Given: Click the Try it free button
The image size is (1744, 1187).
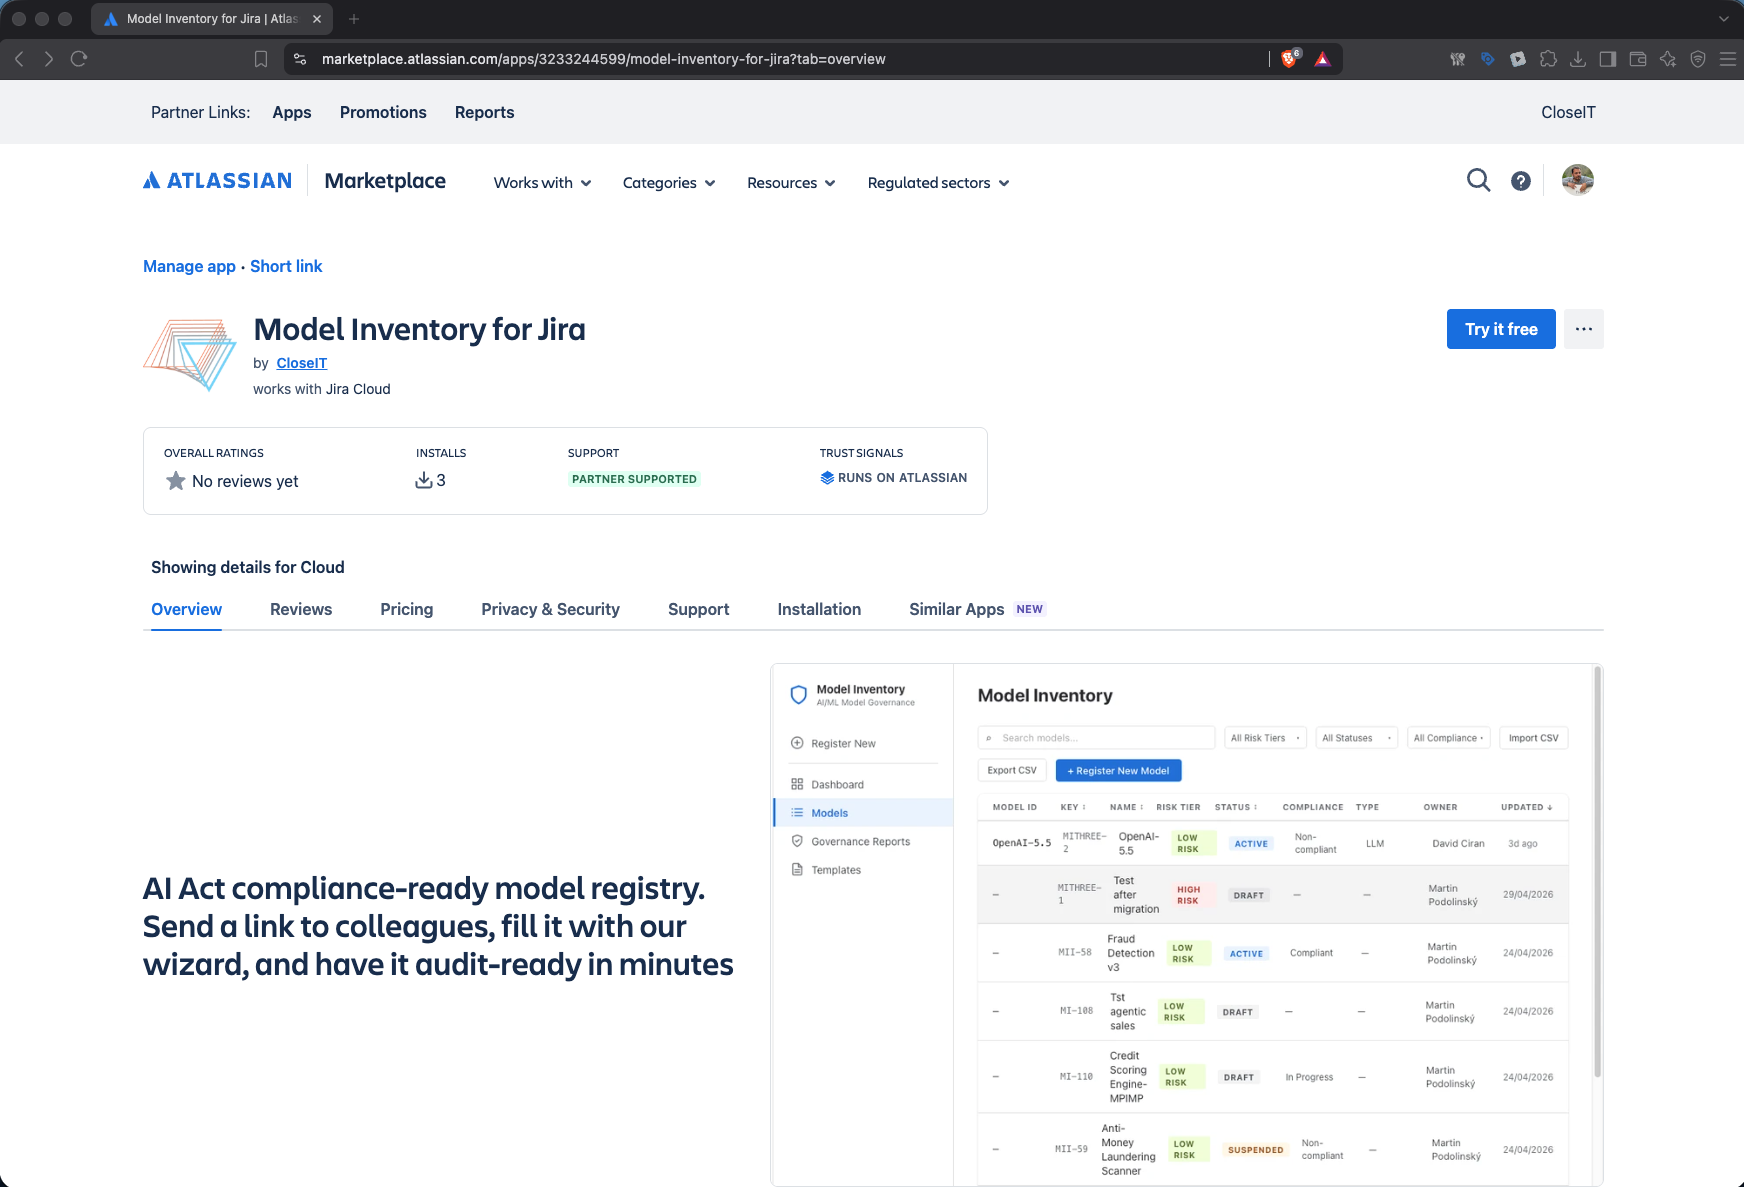Looking at the screenshot, I should (x=1501, y=329).
